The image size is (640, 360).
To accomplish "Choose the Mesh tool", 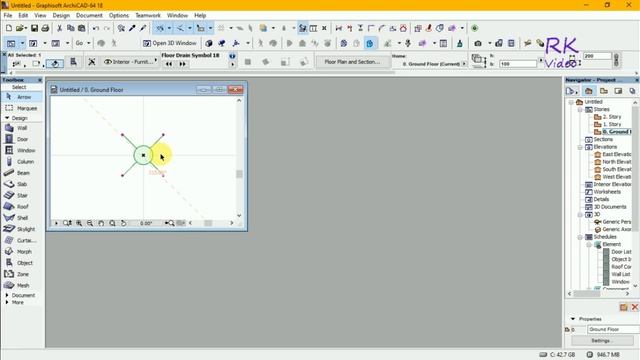I will (x=22, y=285).
